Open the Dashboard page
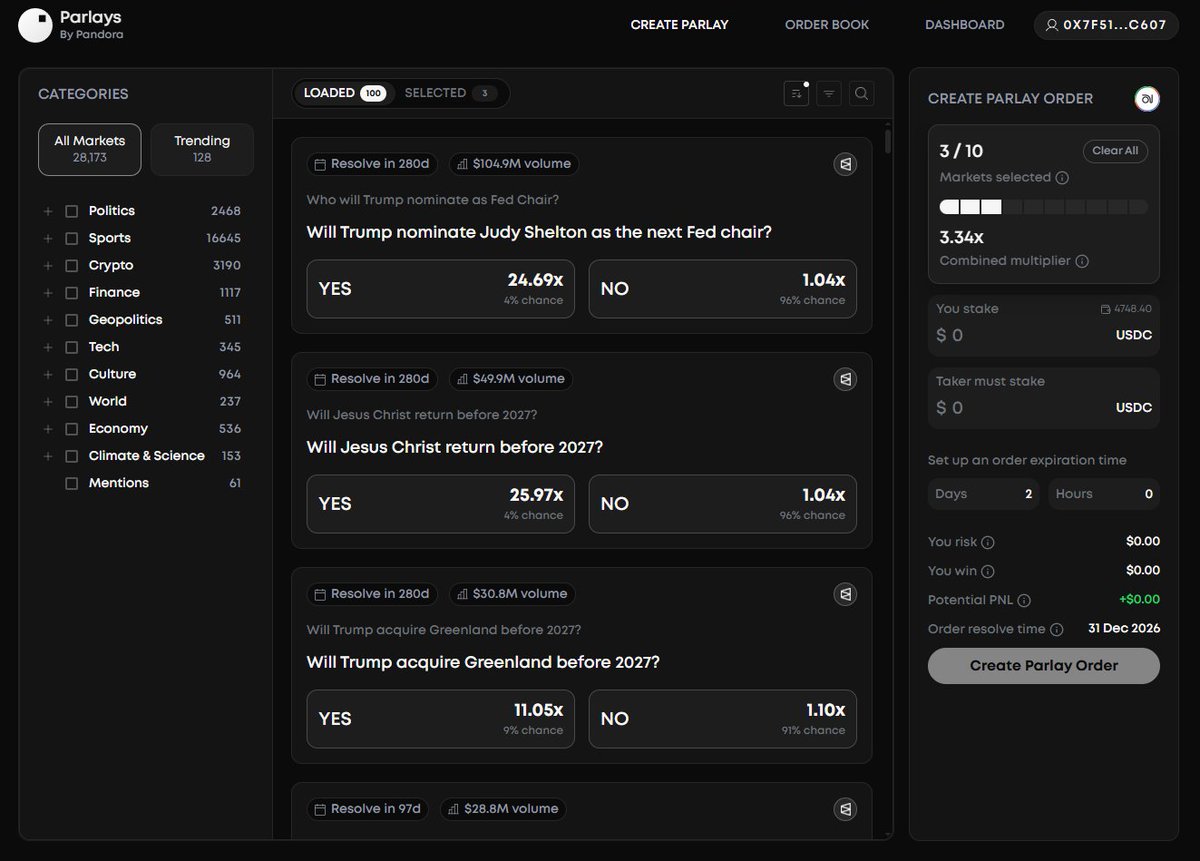Viewport: 1200px width, 861px height. [964, 25]
